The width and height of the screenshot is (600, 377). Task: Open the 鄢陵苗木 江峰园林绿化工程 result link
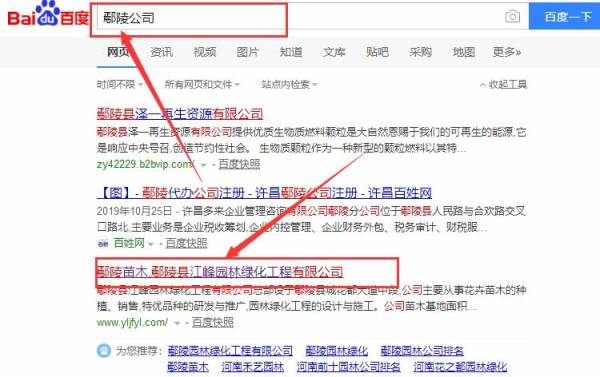coord(220,272)
